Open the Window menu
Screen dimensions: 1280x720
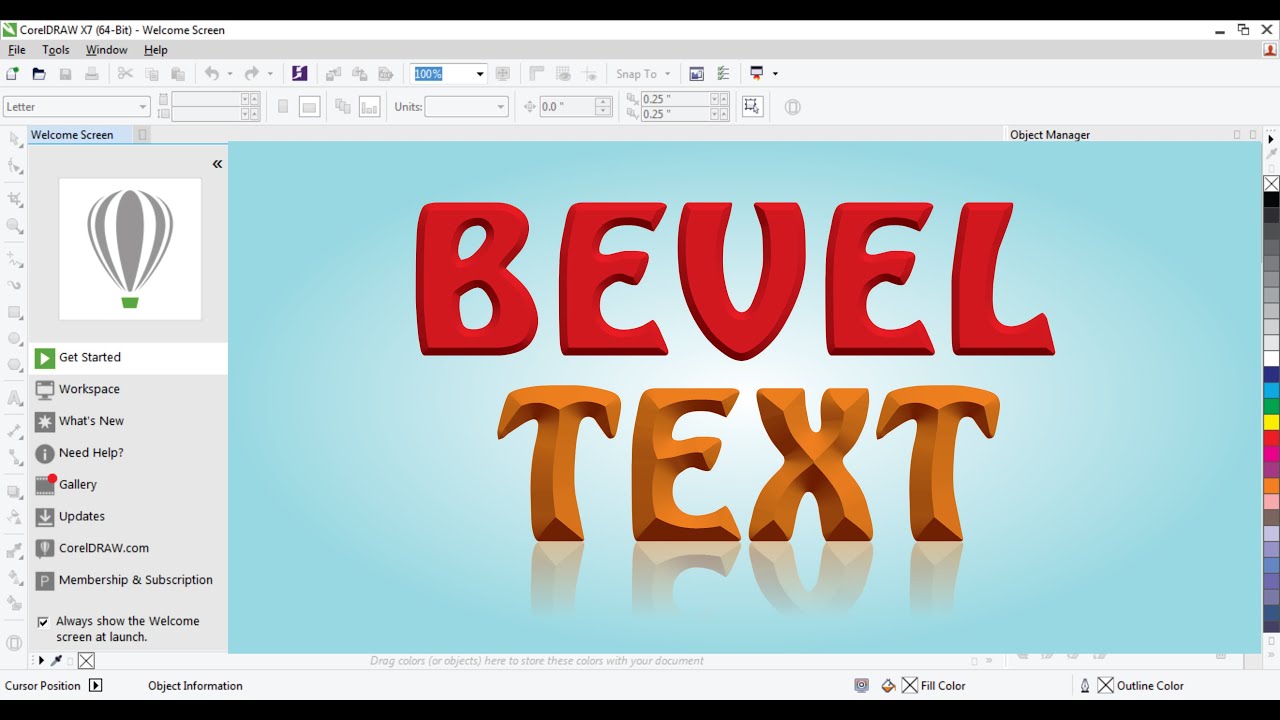(x=106, y=50)
